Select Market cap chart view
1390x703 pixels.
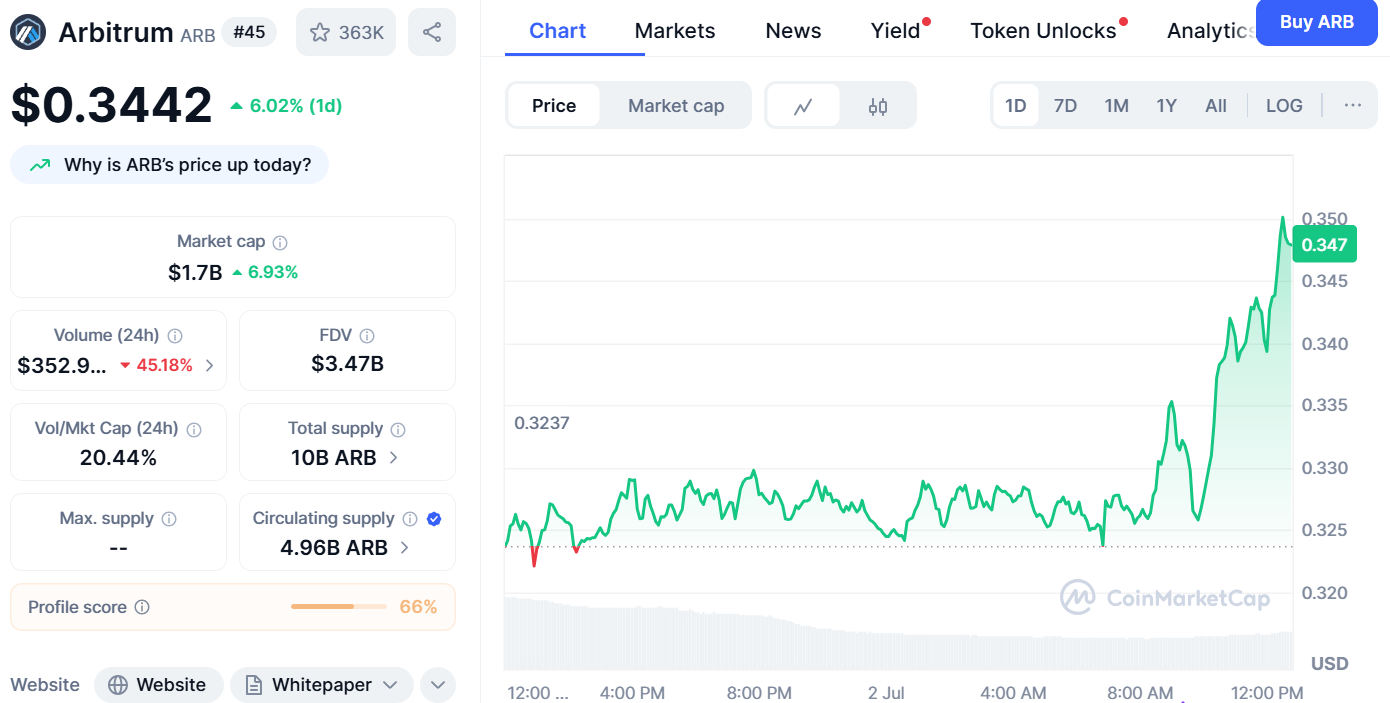[676, 106]
